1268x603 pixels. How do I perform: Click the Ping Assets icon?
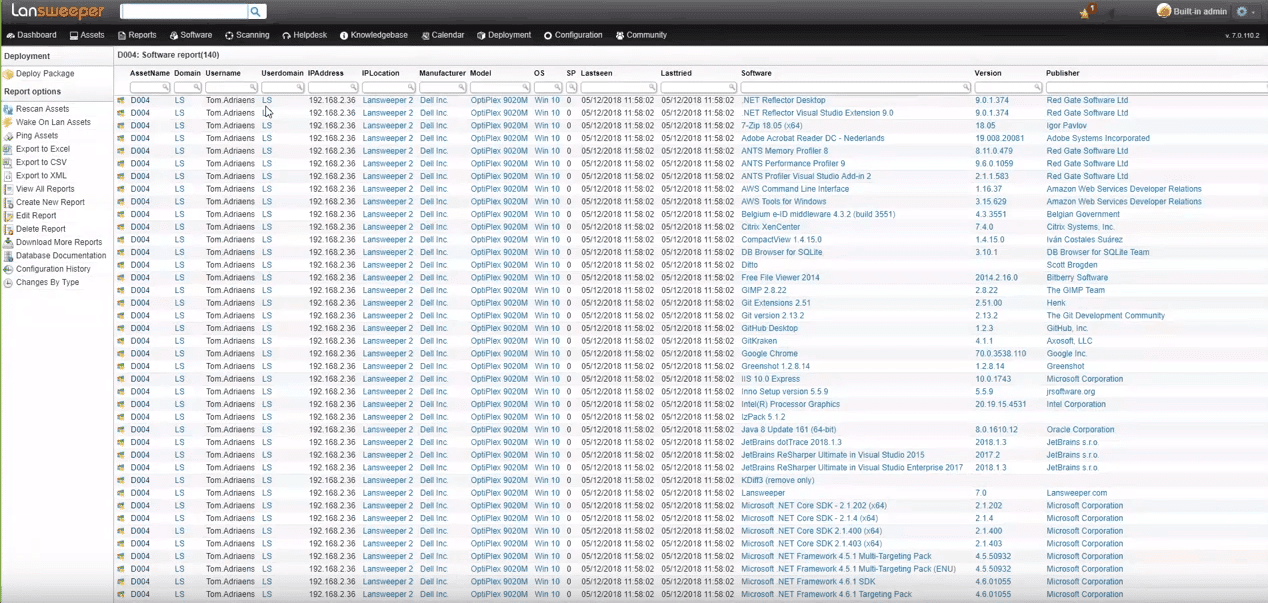(8, 136)
